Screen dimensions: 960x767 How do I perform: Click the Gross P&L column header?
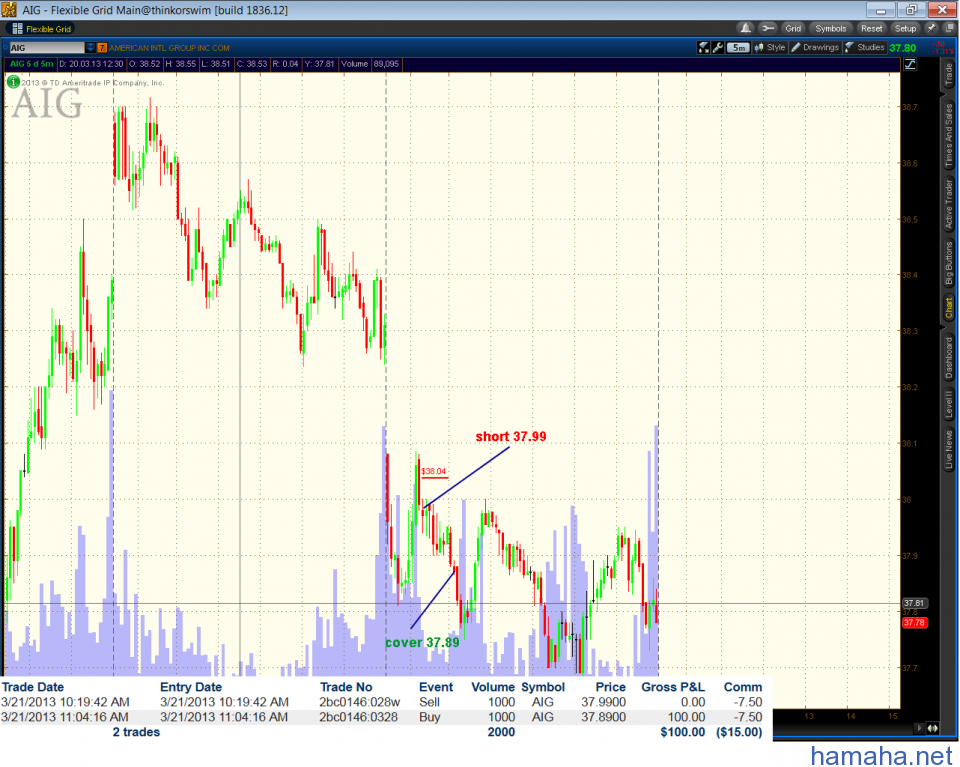coord(673,687)
